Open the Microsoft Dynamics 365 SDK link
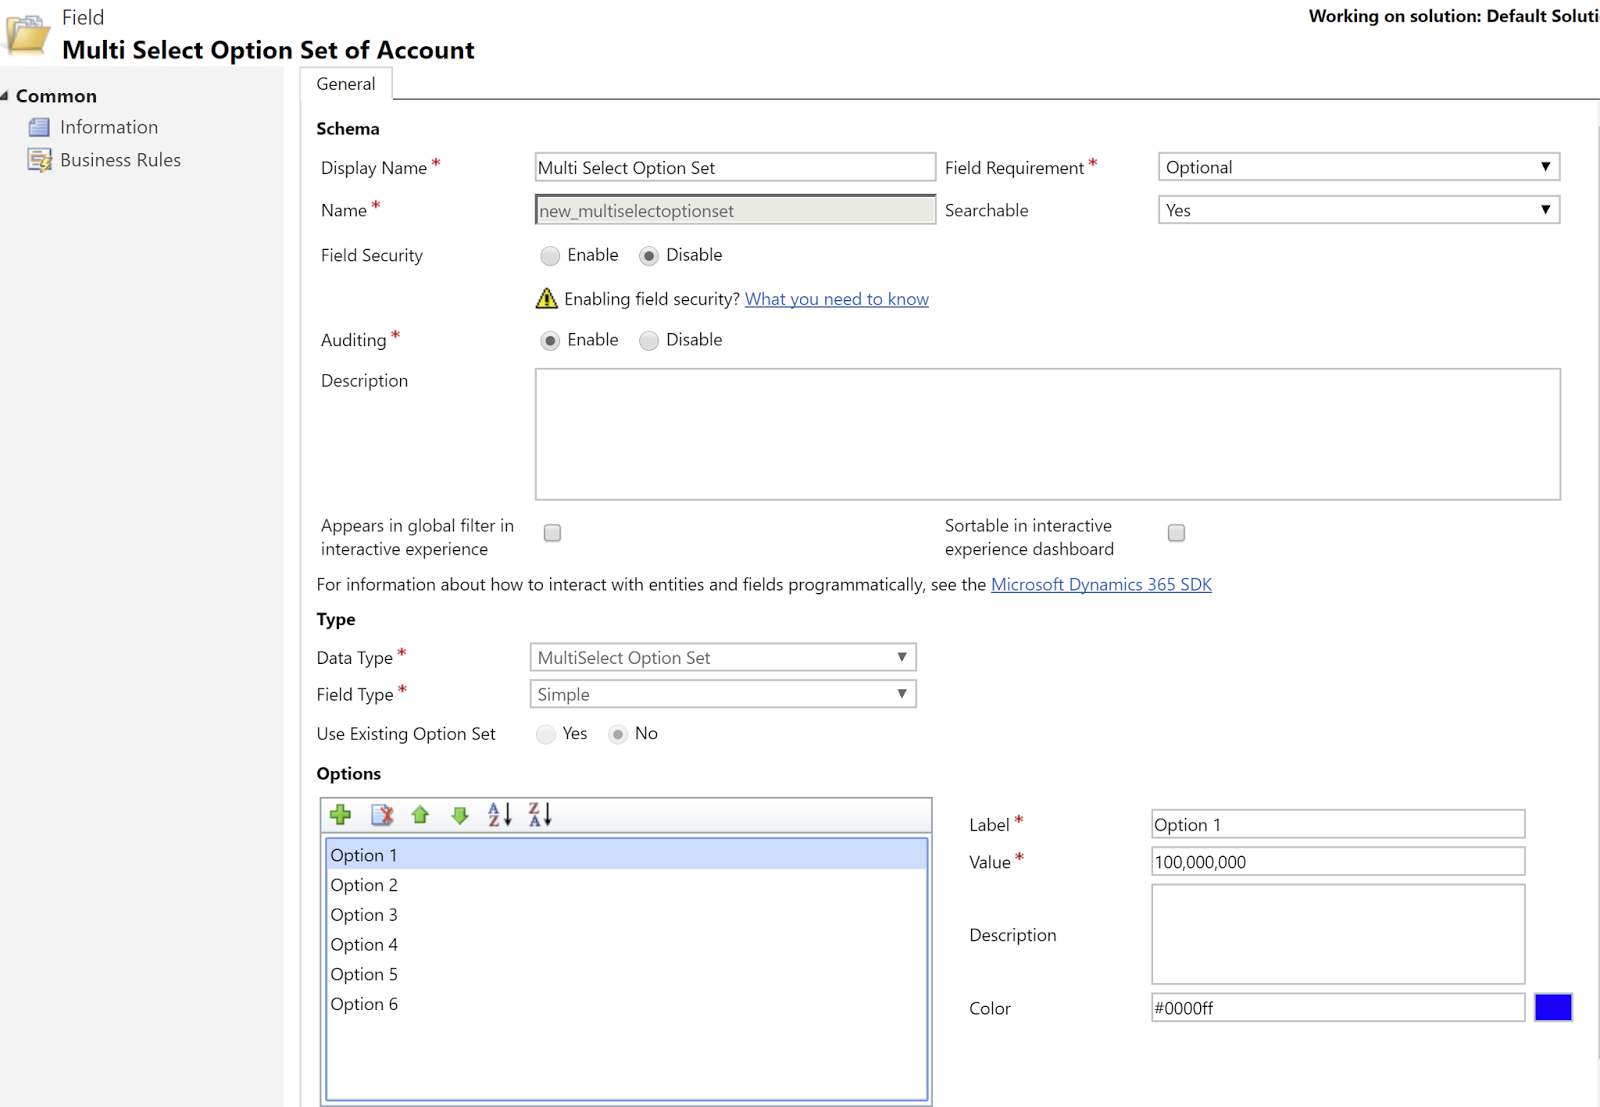The height and width of the screenshot is (1107, 1600). tap(1101, 584)
